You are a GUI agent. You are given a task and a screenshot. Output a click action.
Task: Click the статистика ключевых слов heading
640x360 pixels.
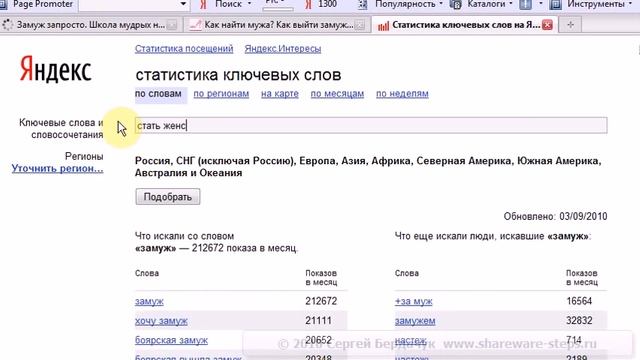238,75
